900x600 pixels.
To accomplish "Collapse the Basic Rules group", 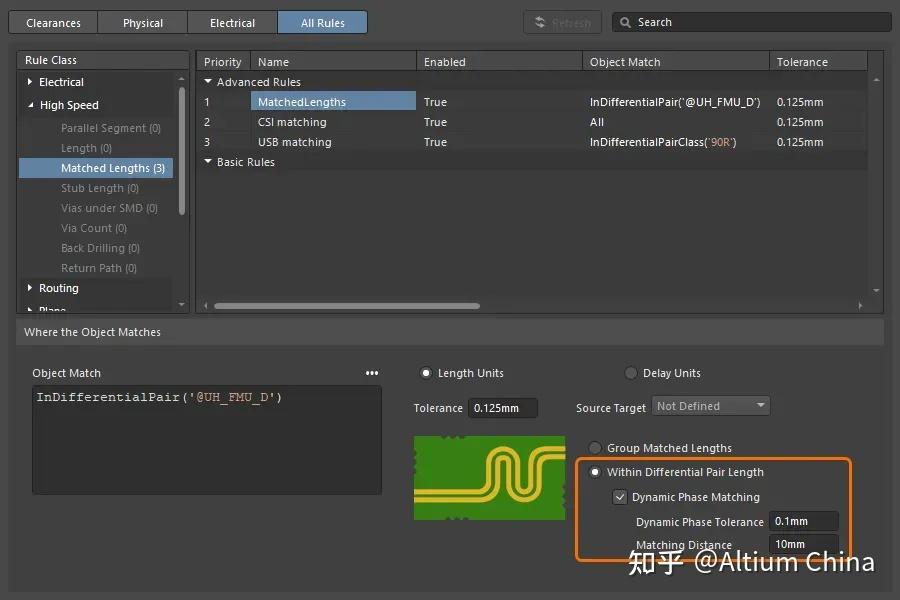I will 208,162.
